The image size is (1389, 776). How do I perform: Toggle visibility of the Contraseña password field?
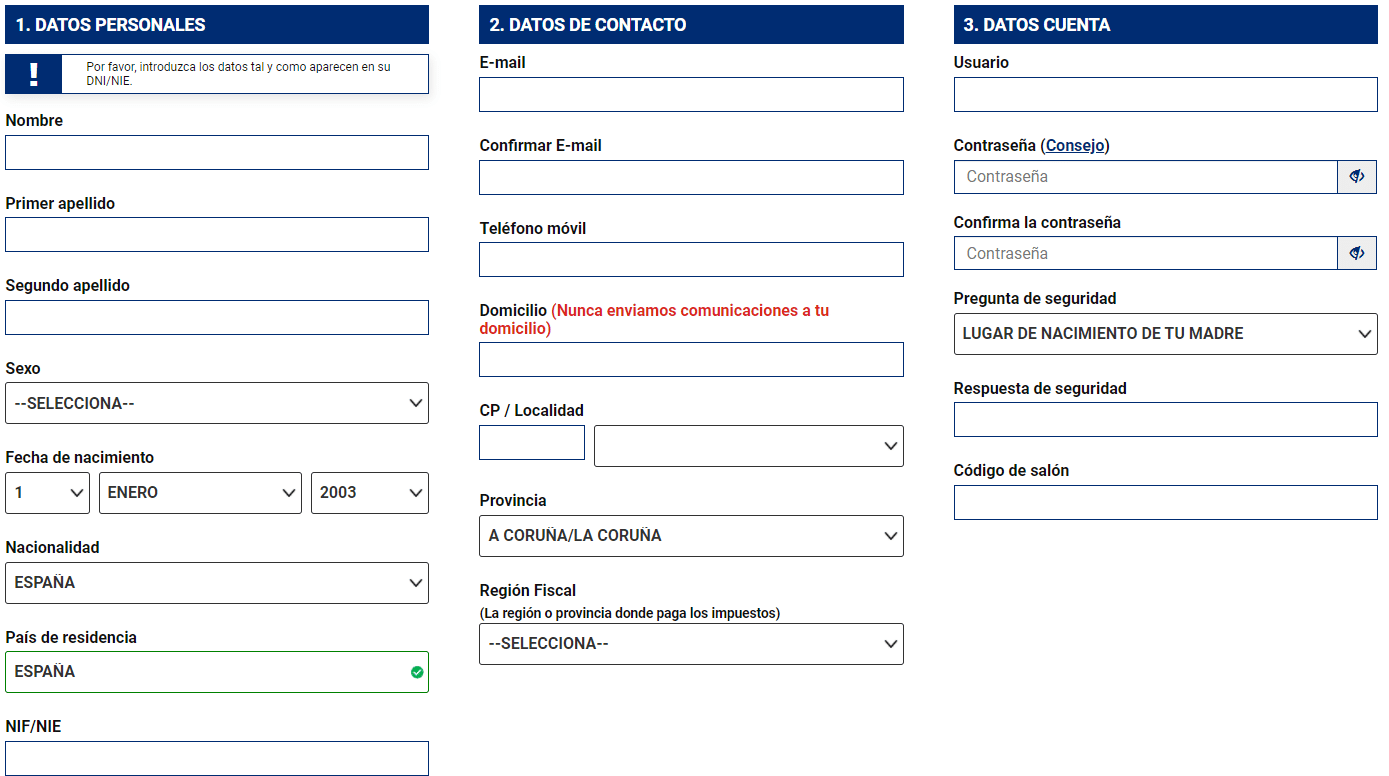click(x=1356, y=177)
